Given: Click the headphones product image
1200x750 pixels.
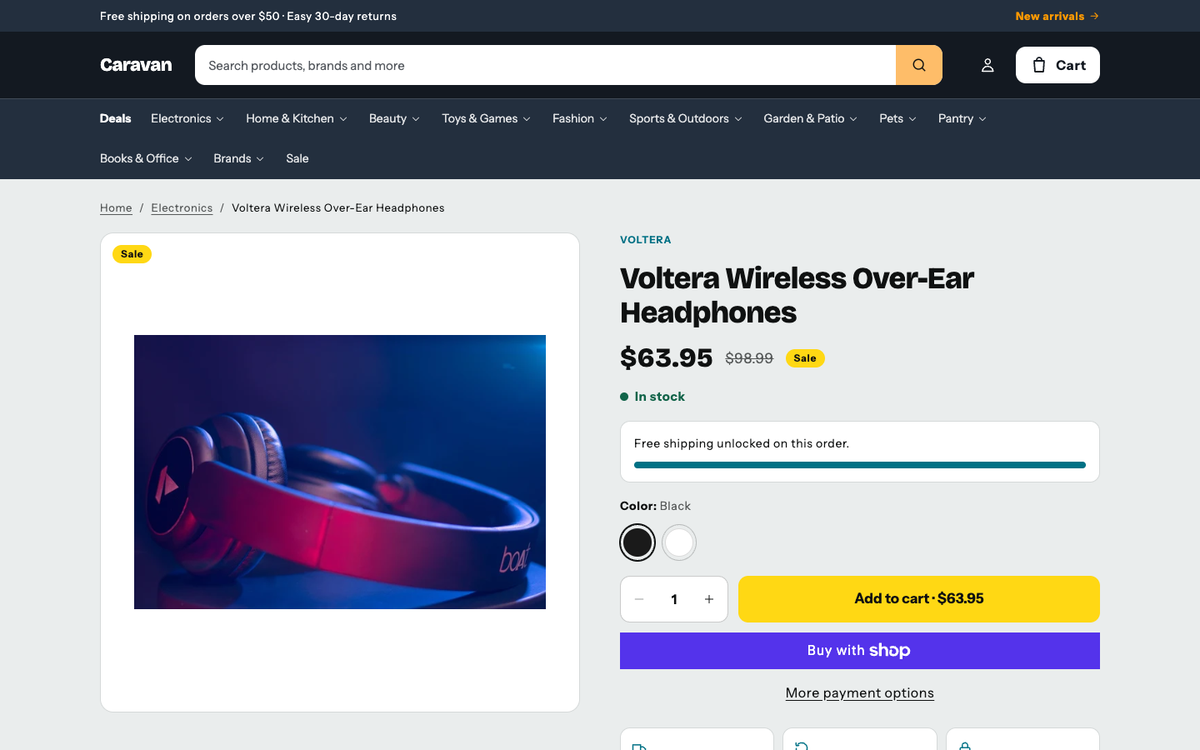Looking at the screenshot, I should (x=340, y=472).
